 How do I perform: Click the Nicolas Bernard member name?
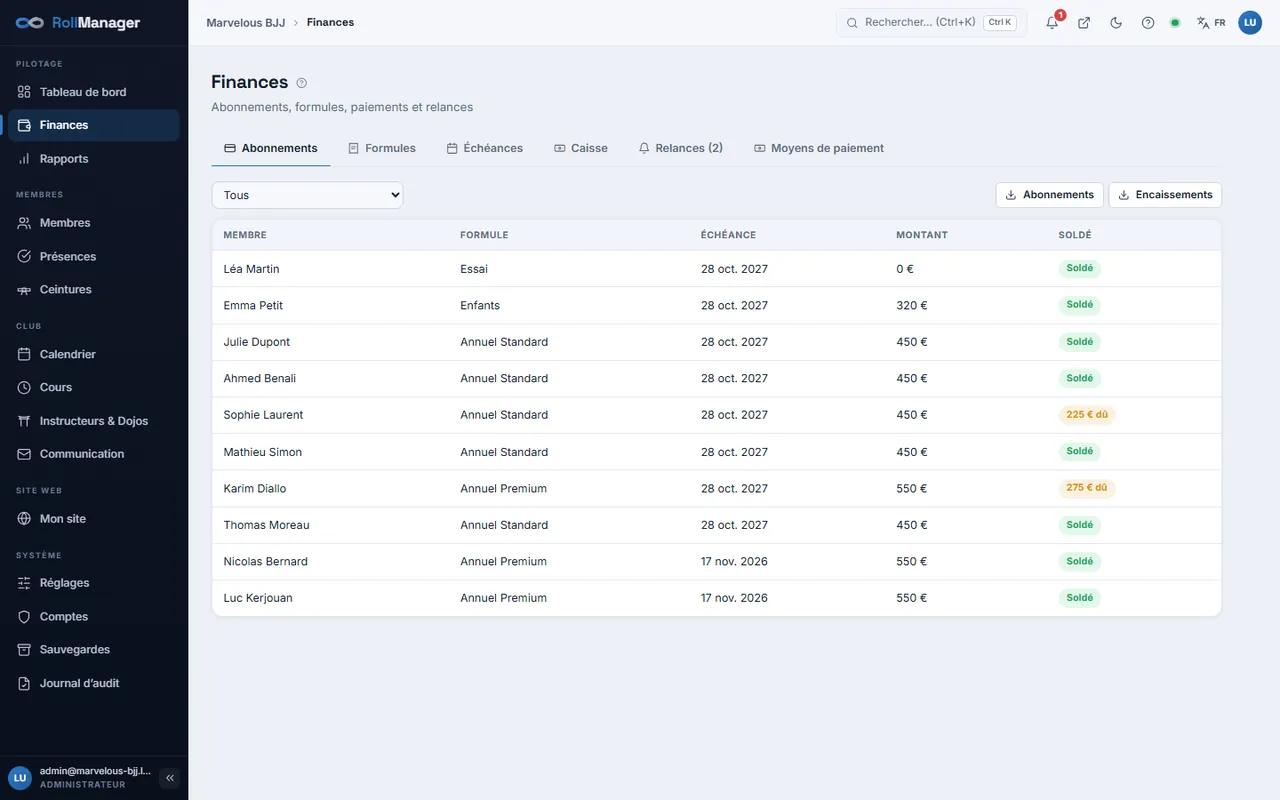coord(265,562)
